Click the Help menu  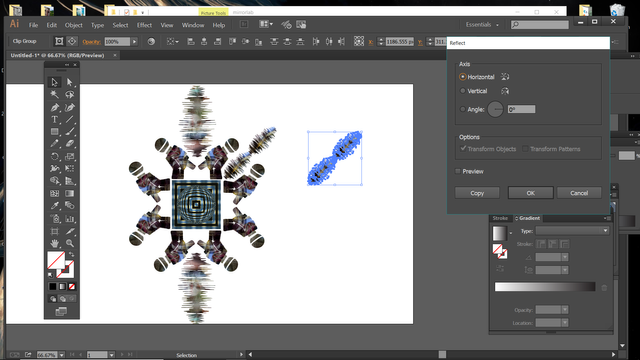[219, 25]
